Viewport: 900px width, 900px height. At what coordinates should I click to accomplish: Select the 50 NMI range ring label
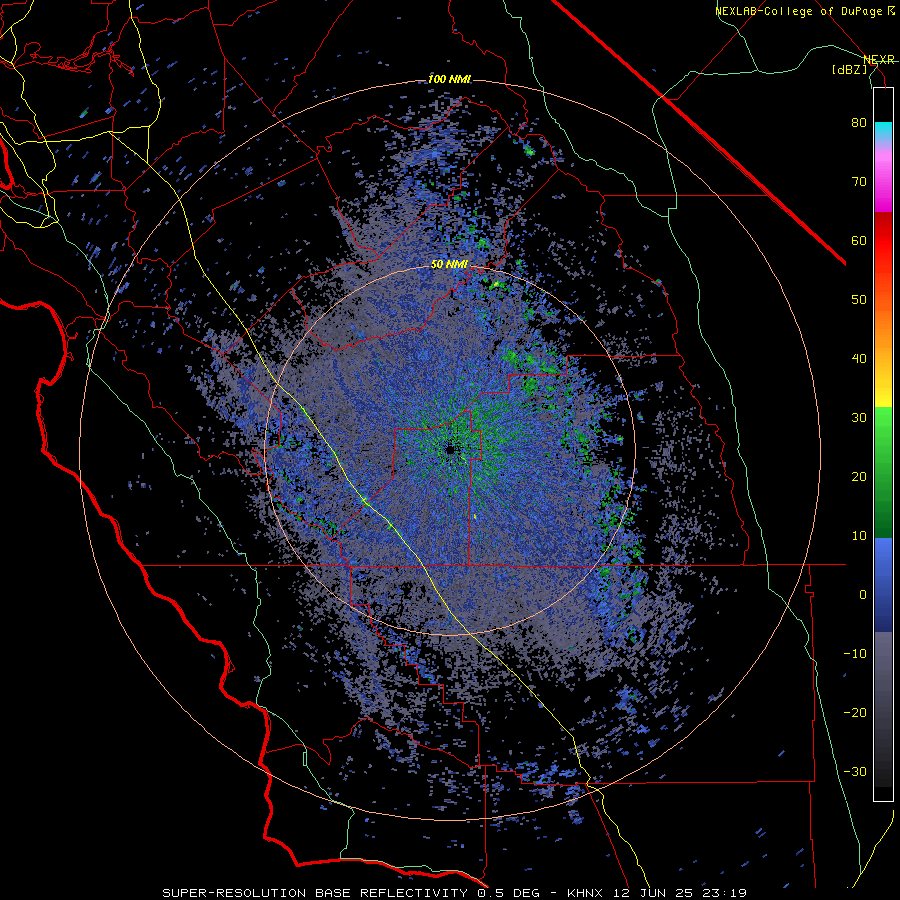449,265
